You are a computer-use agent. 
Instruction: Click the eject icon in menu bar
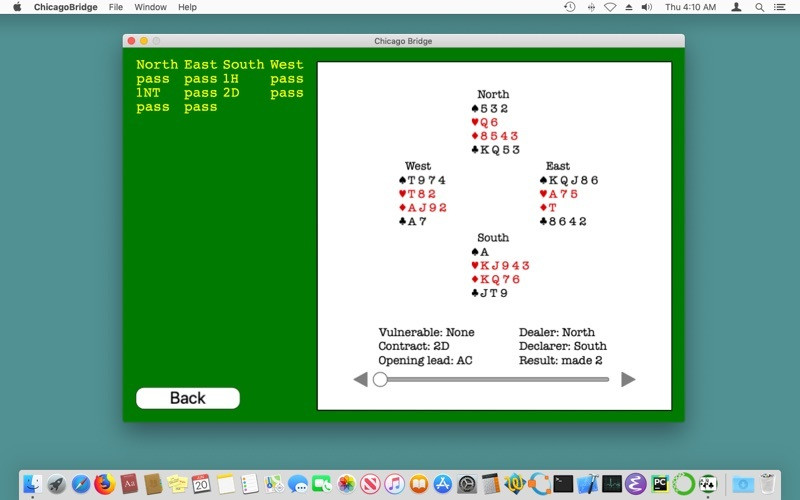629,7
